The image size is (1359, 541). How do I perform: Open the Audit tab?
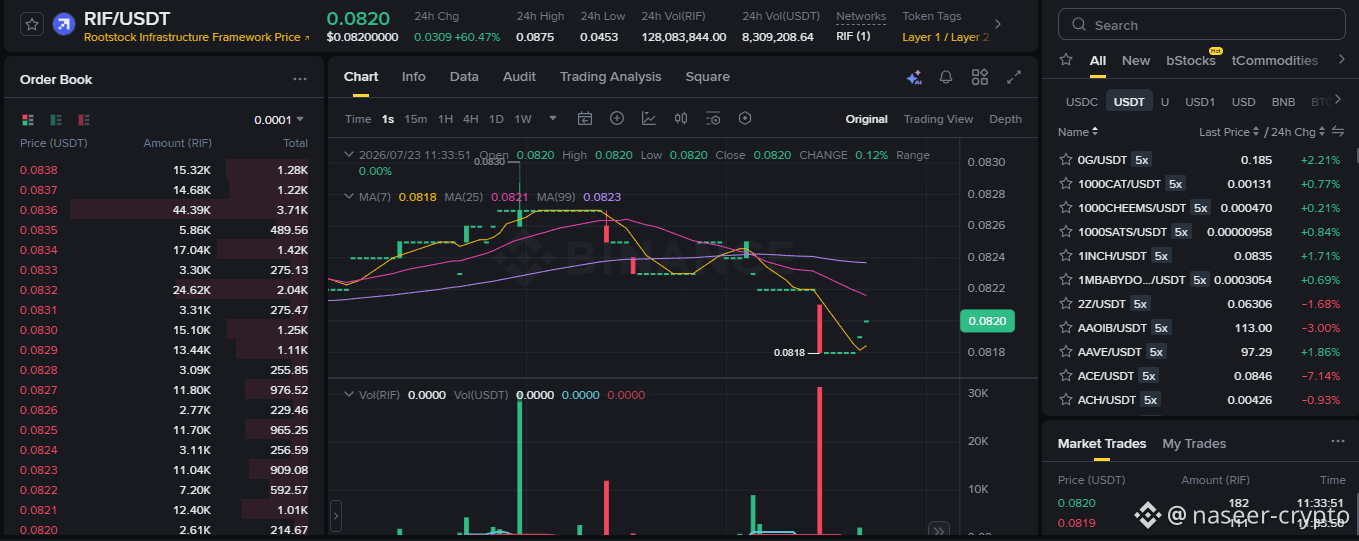click(519, 77)
